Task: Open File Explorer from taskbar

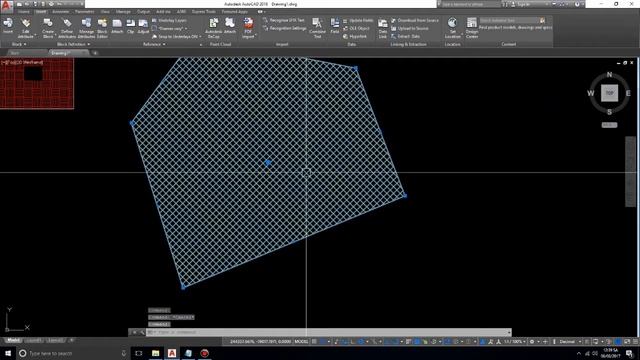Action: [x=156, y=353]
